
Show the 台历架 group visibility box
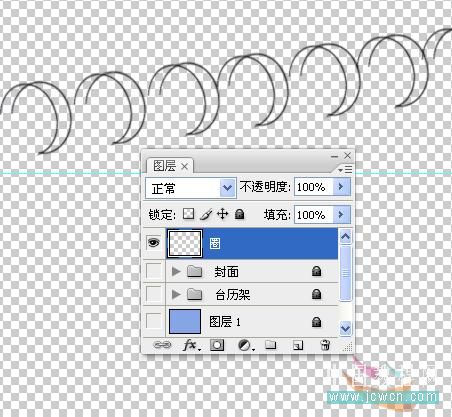[154, 294]
